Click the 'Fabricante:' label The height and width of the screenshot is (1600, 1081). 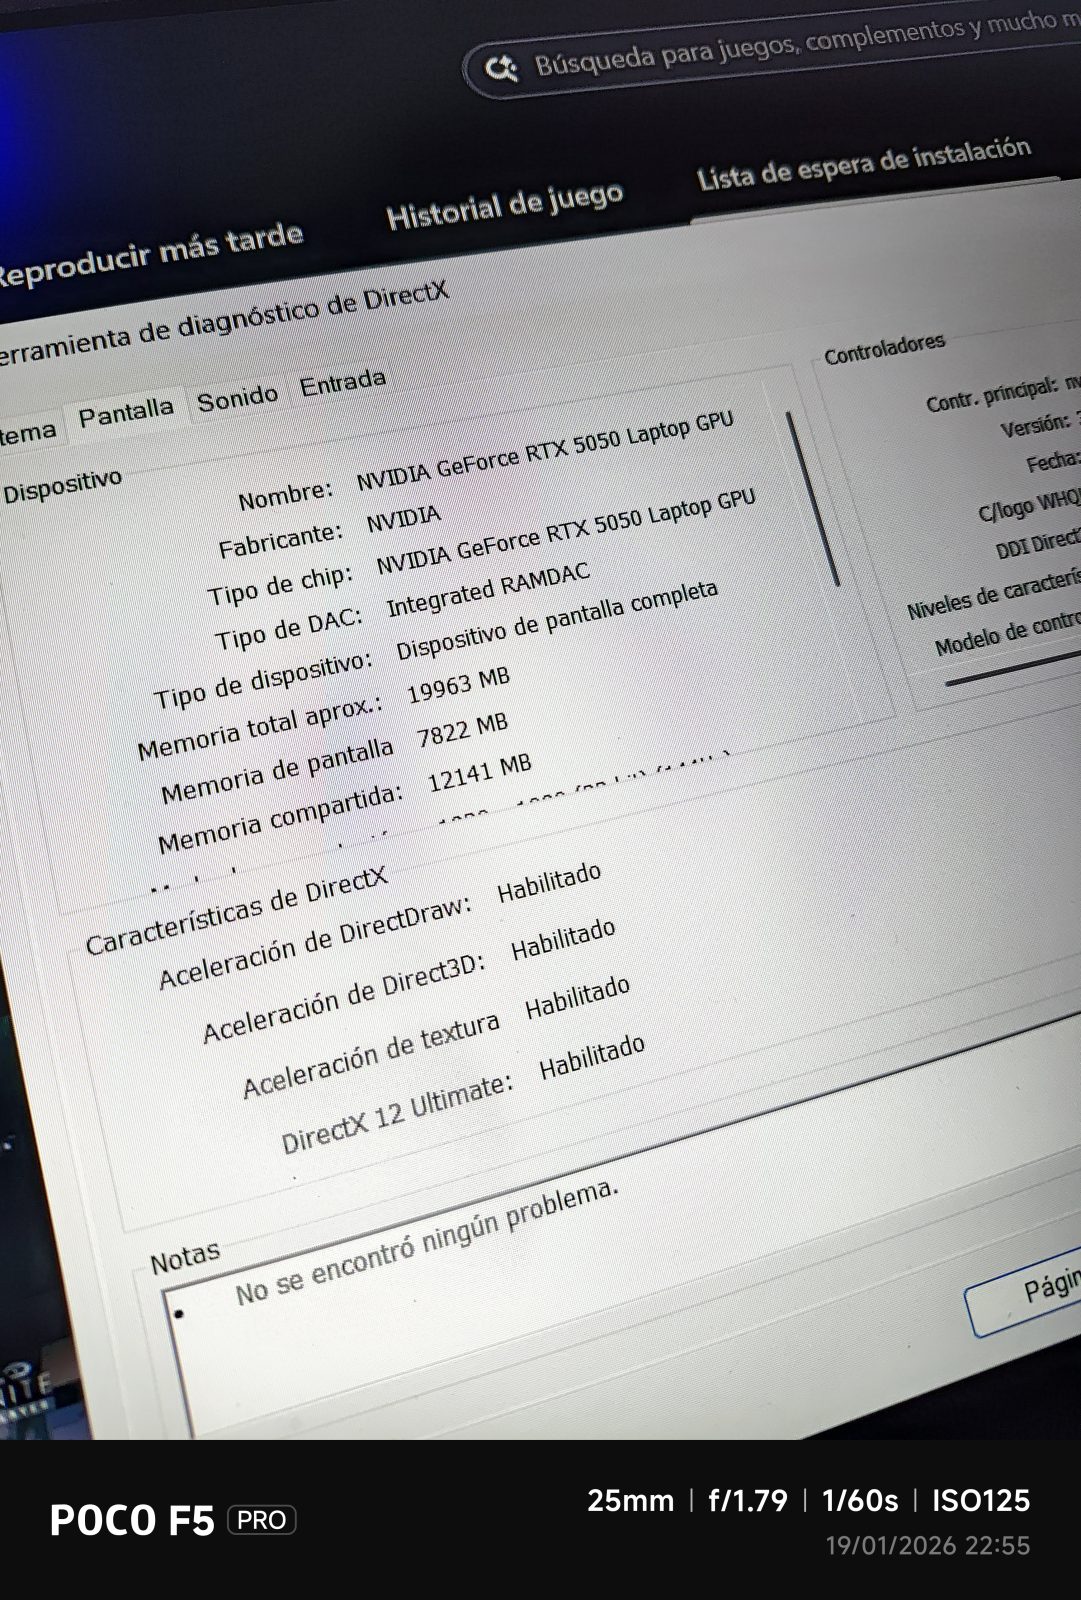(280, 540)
